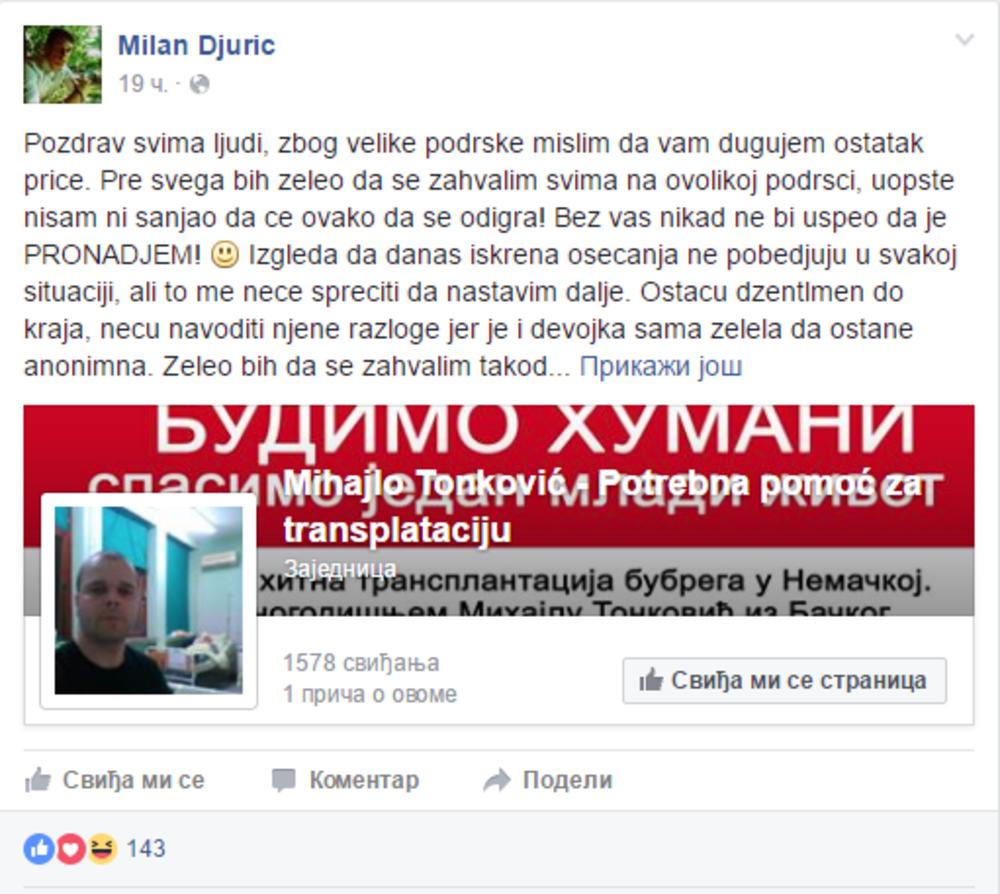The width and height of the screenshot is (1000, 894).
Task: Click the laughing haha reaction icon
Action: point(102,849)
